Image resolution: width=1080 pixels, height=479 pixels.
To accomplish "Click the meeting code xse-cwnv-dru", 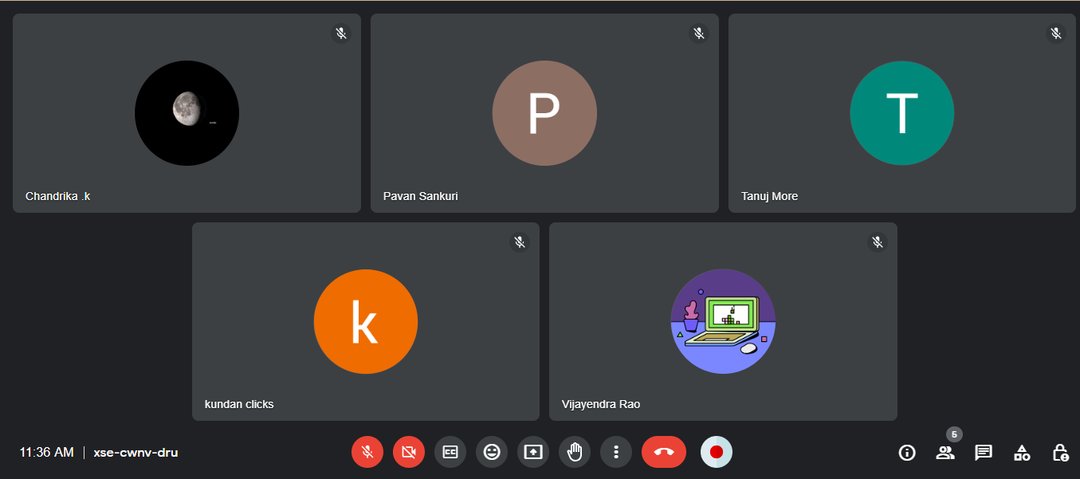I will pos(136,453).
